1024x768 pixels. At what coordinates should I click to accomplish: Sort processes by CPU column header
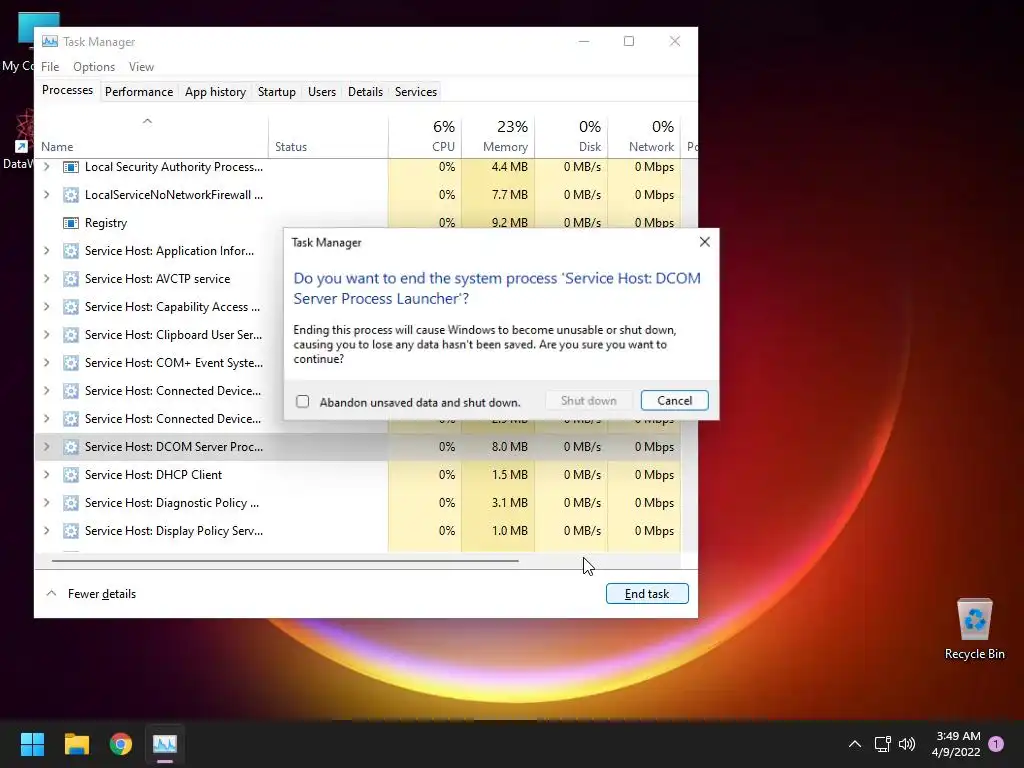pyautogui.click(x=426, y=138)
